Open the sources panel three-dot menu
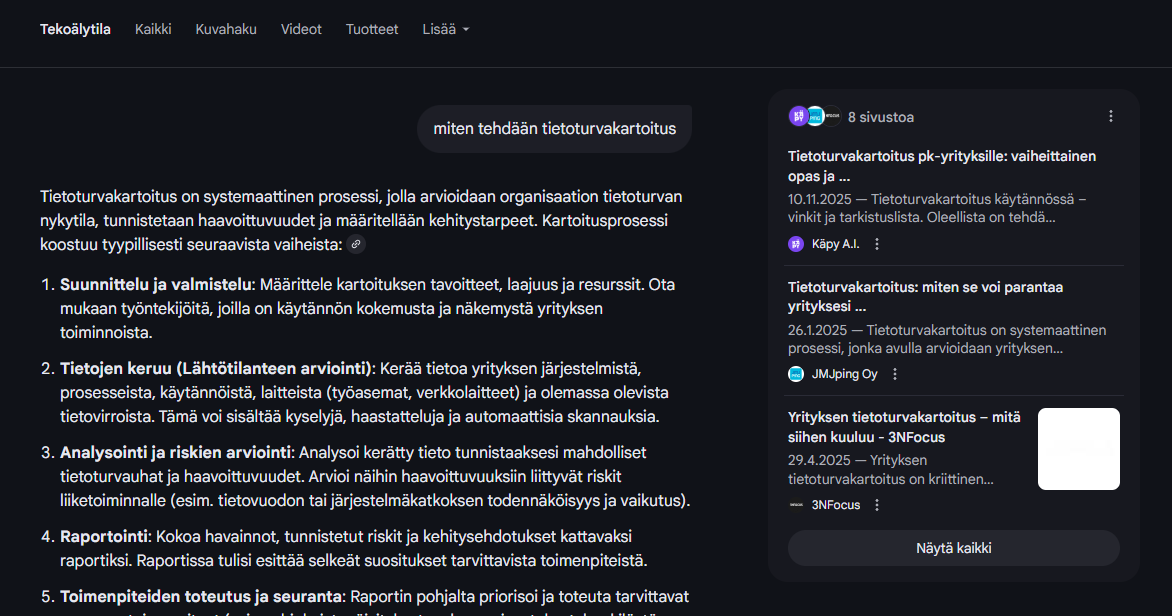The width and height of the screenshot is (1172, 616). pyautogui.click(x=1110, y=116)
